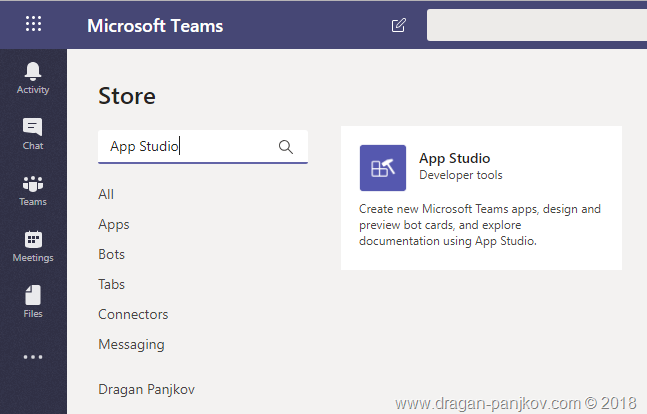Open Meetings calendar icon

click(x=33, y=240)
